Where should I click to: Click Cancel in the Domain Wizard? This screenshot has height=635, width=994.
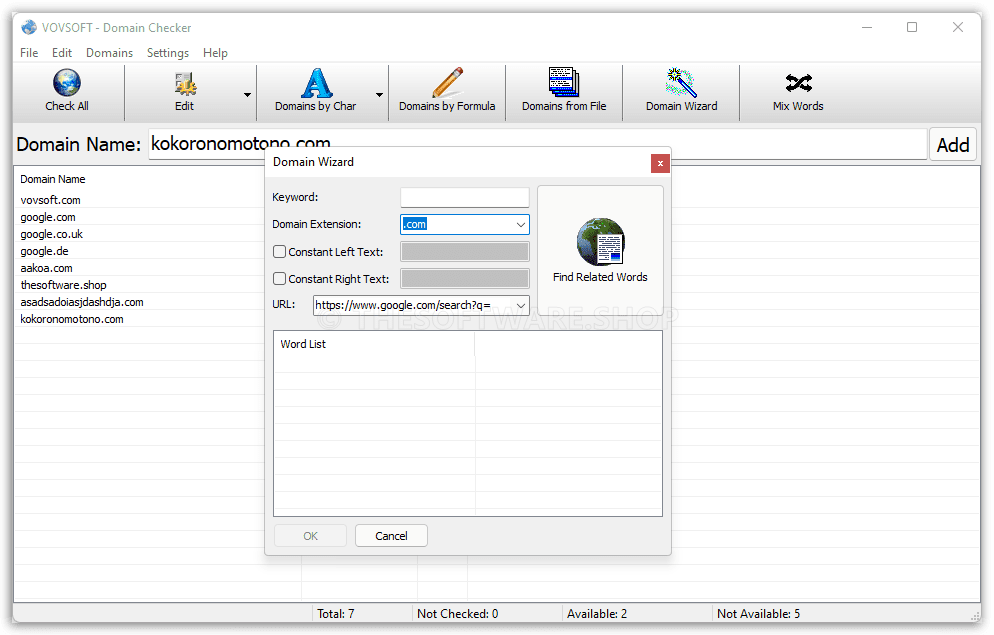(x=391, y=536)
